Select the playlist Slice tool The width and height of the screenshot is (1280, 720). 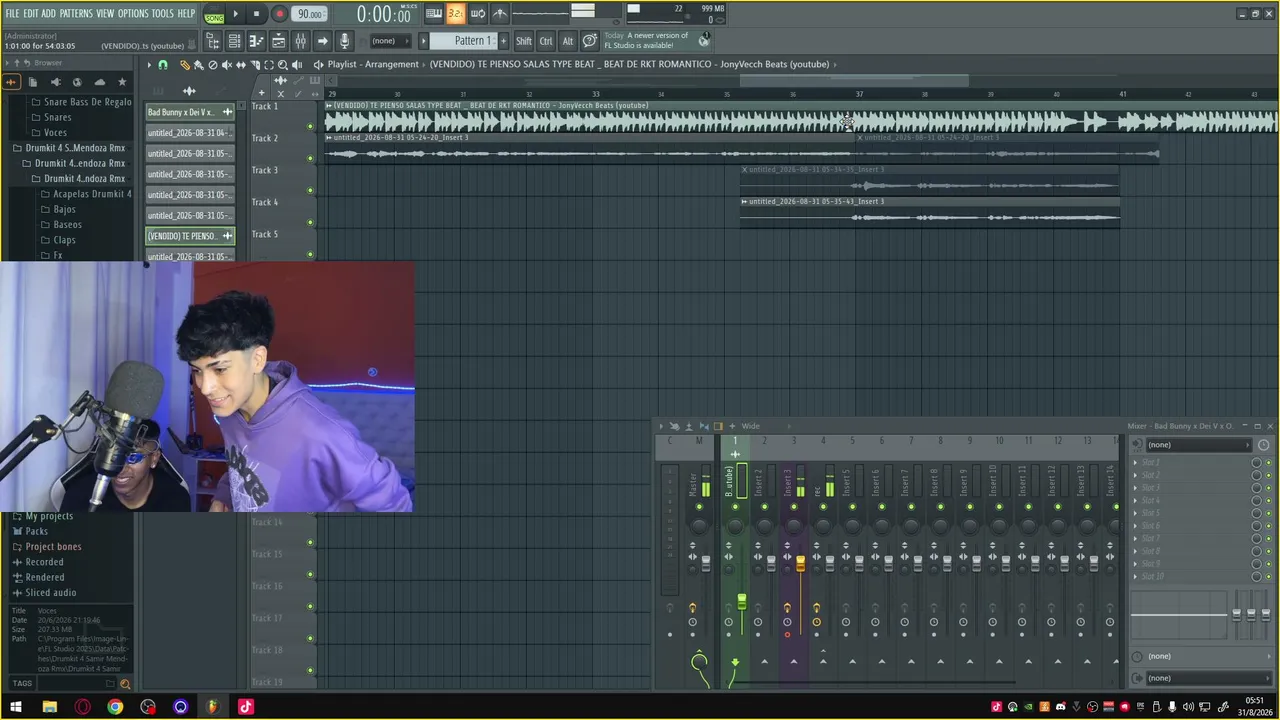[254, 65]
